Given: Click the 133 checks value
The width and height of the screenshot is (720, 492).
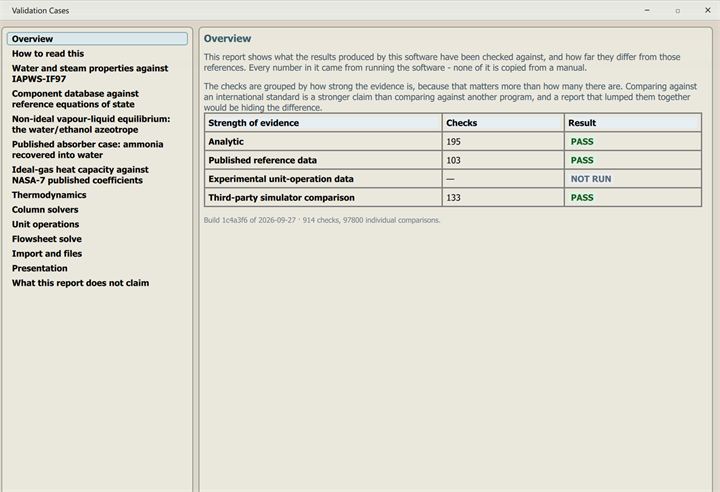Looking at the screenshot, I should pos(453,198).
